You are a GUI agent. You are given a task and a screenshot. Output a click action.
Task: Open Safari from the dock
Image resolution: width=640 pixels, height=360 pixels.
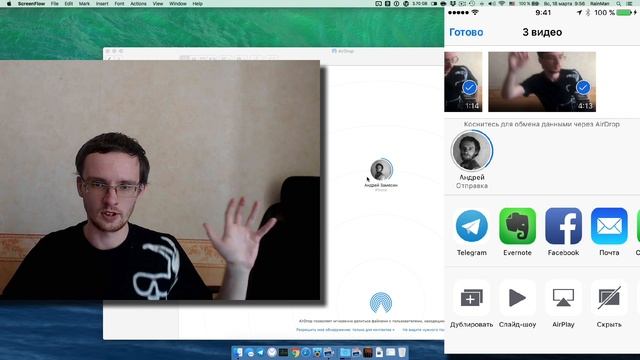[x=306, y=352]
